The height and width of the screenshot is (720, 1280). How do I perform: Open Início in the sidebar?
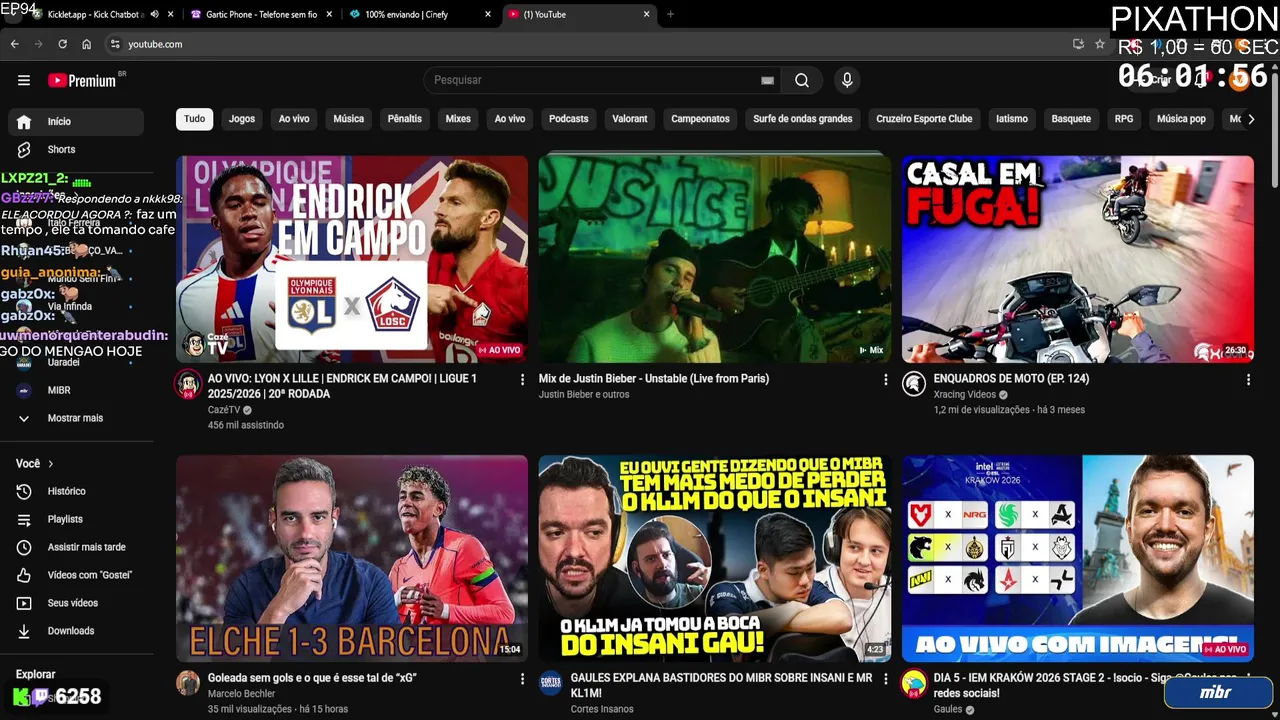[x=76, y=121]
